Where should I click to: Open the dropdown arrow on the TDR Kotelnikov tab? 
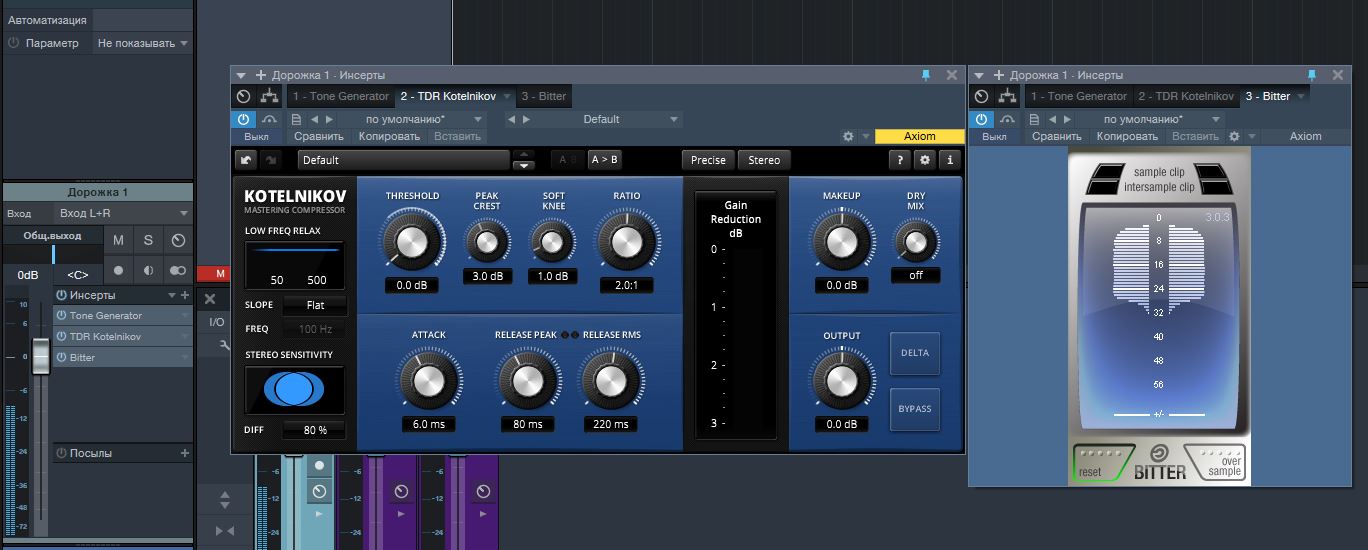pos(506,97)
